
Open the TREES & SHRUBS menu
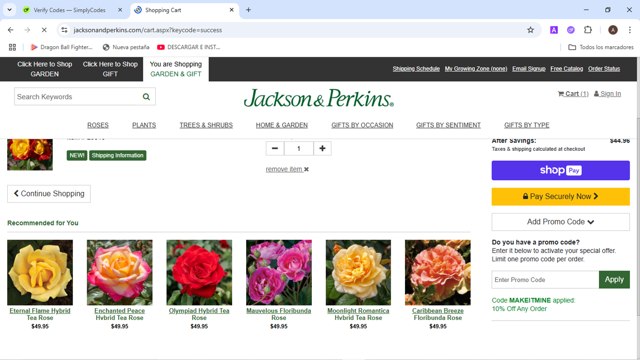click(x=206, y=125)
